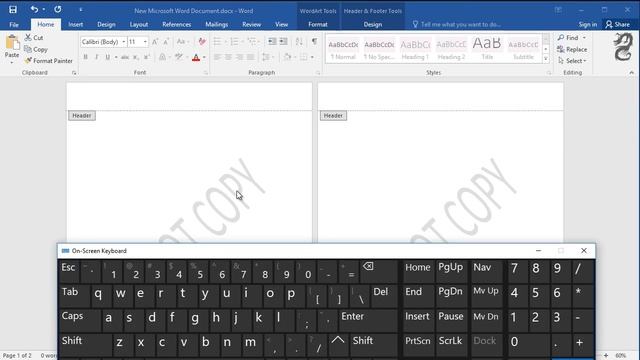Click the Copy icon
Viewport: 640px width, 360px height.
tap(28, 49)
